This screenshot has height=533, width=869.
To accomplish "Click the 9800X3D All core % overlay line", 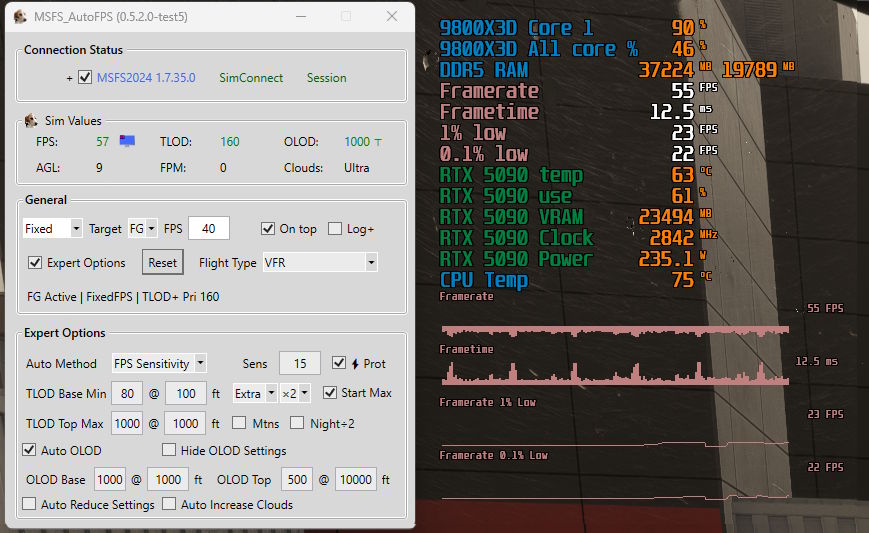I will pos(572,49).
